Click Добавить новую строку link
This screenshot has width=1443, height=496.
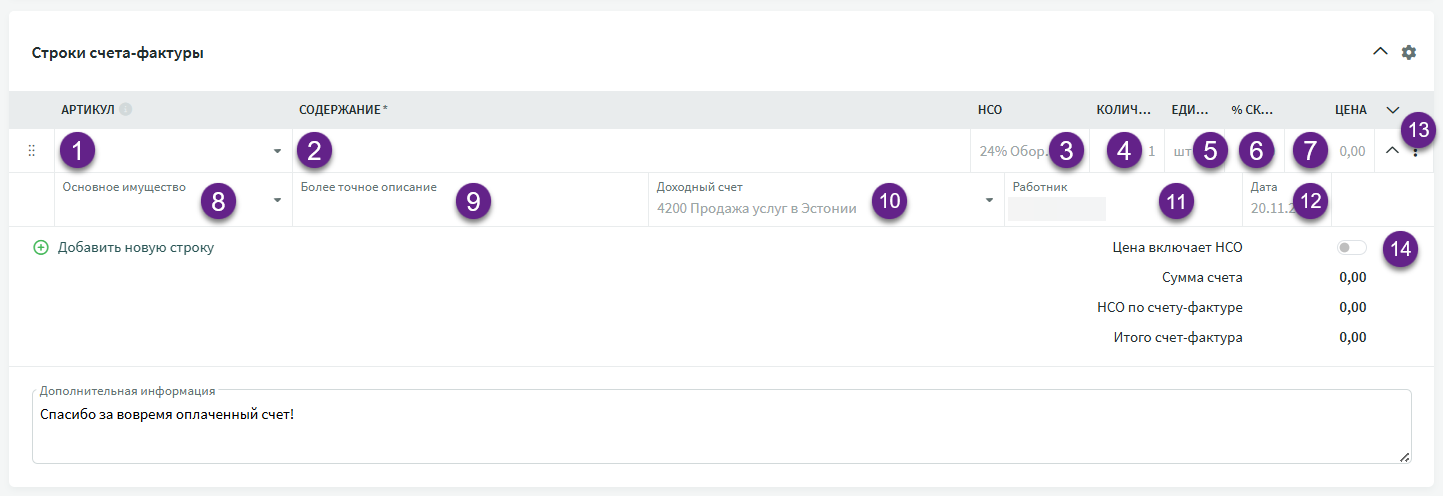click(135, 248)
